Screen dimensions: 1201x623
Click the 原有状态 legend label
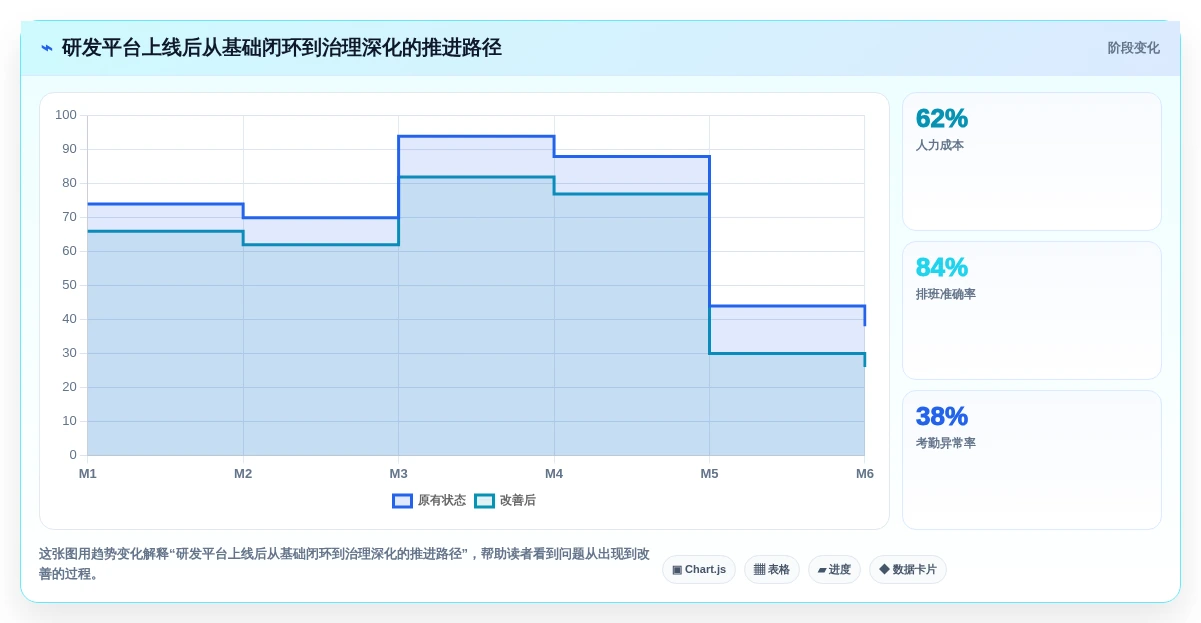[x=441, y=501]
